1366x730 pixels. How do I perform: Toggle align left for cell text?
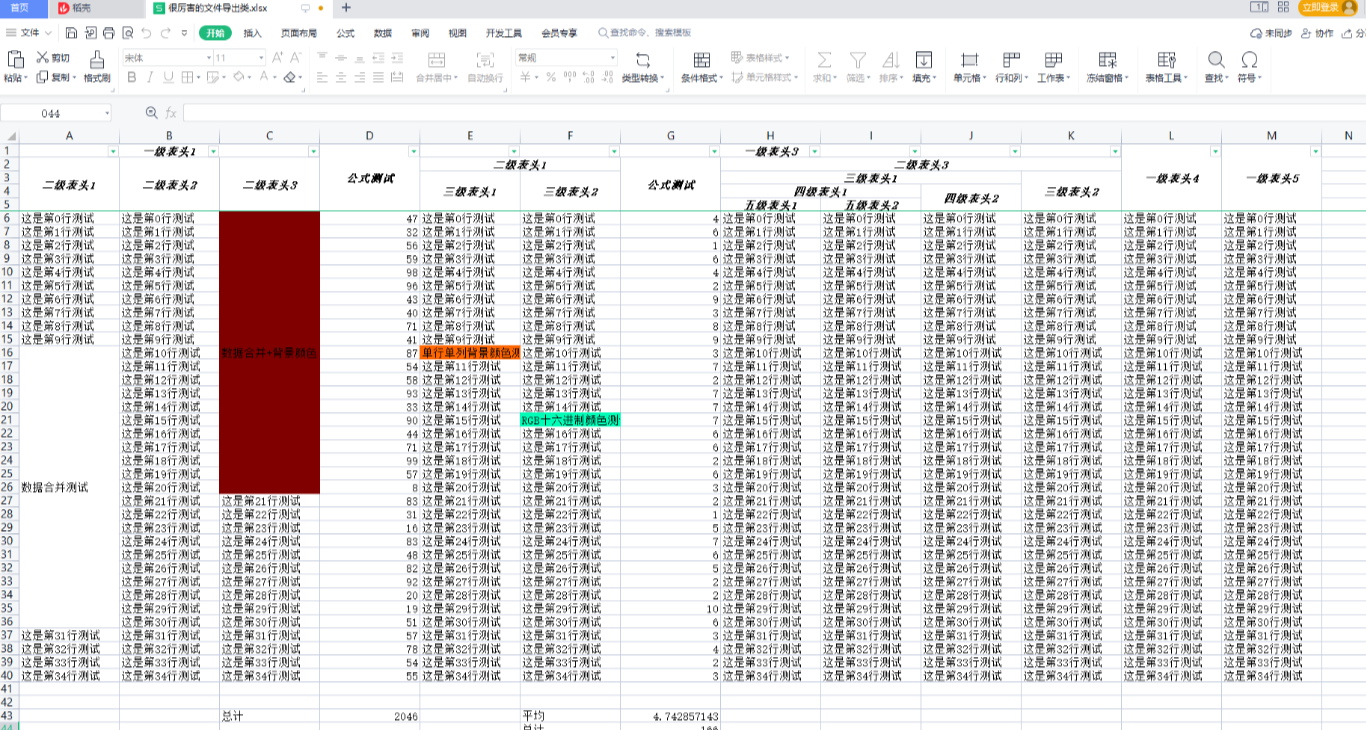pos(323,77)
